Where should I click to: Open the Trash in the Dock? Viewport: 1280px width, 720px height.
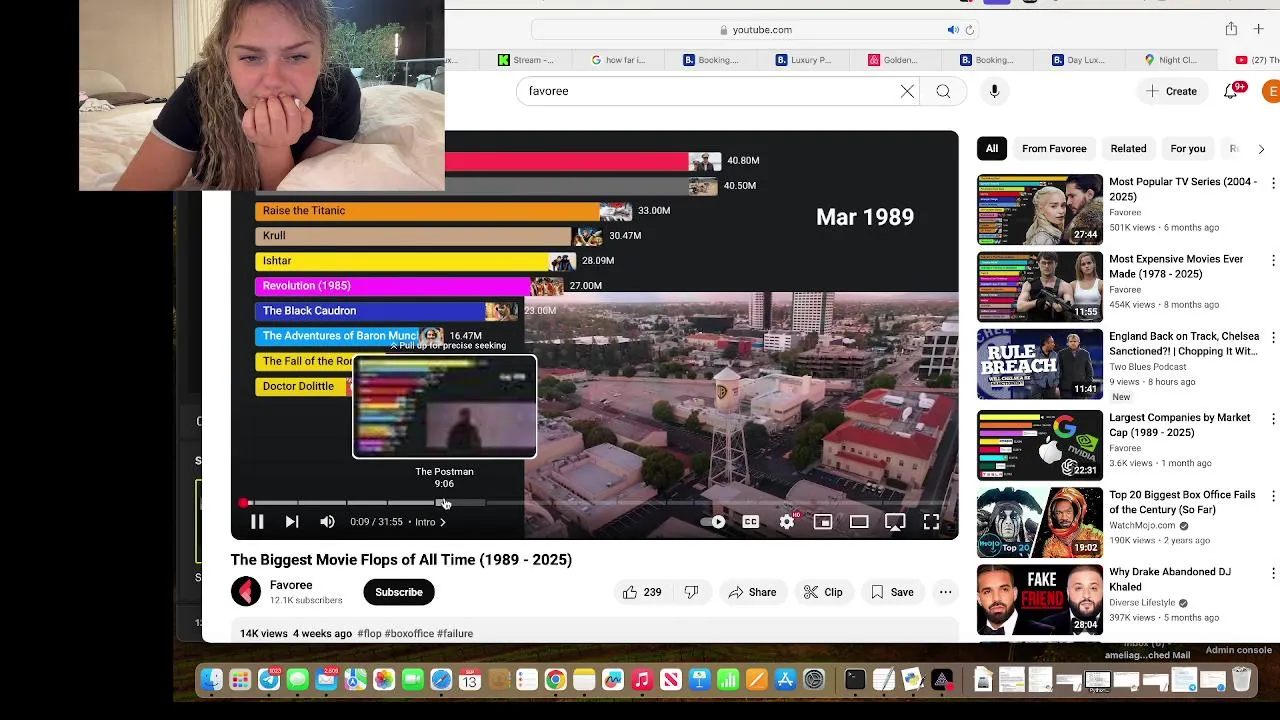pyautogui.click(x=1241, y=680)
